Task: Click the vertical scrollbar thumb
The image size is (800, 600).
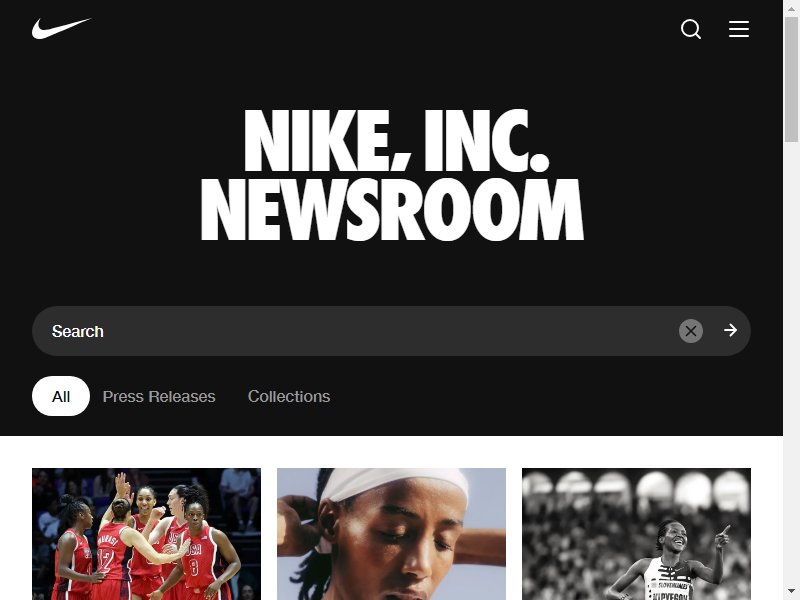Action: click(x=791, y=79)
